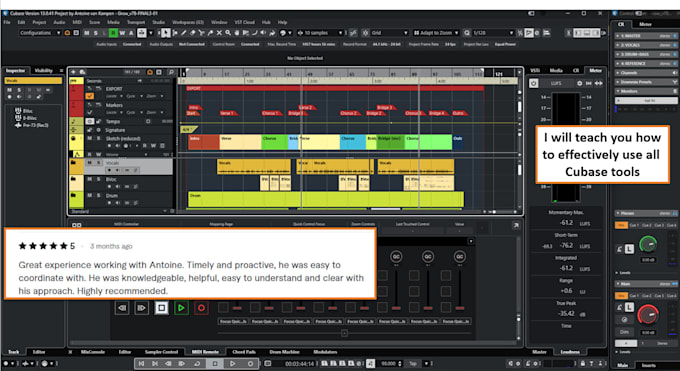Click the transport panel Play button
Image resolution: width=680 pixels, height=371 pixels.
(x=232, y=364)
